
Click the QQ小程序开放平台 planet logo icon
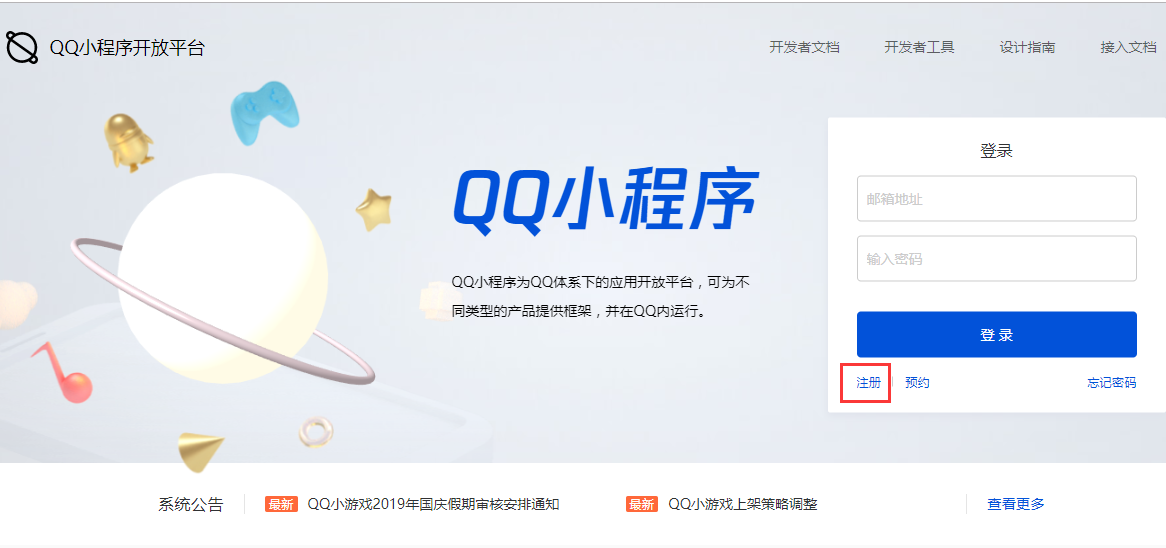pyautogui.click(x=22, y=48)
